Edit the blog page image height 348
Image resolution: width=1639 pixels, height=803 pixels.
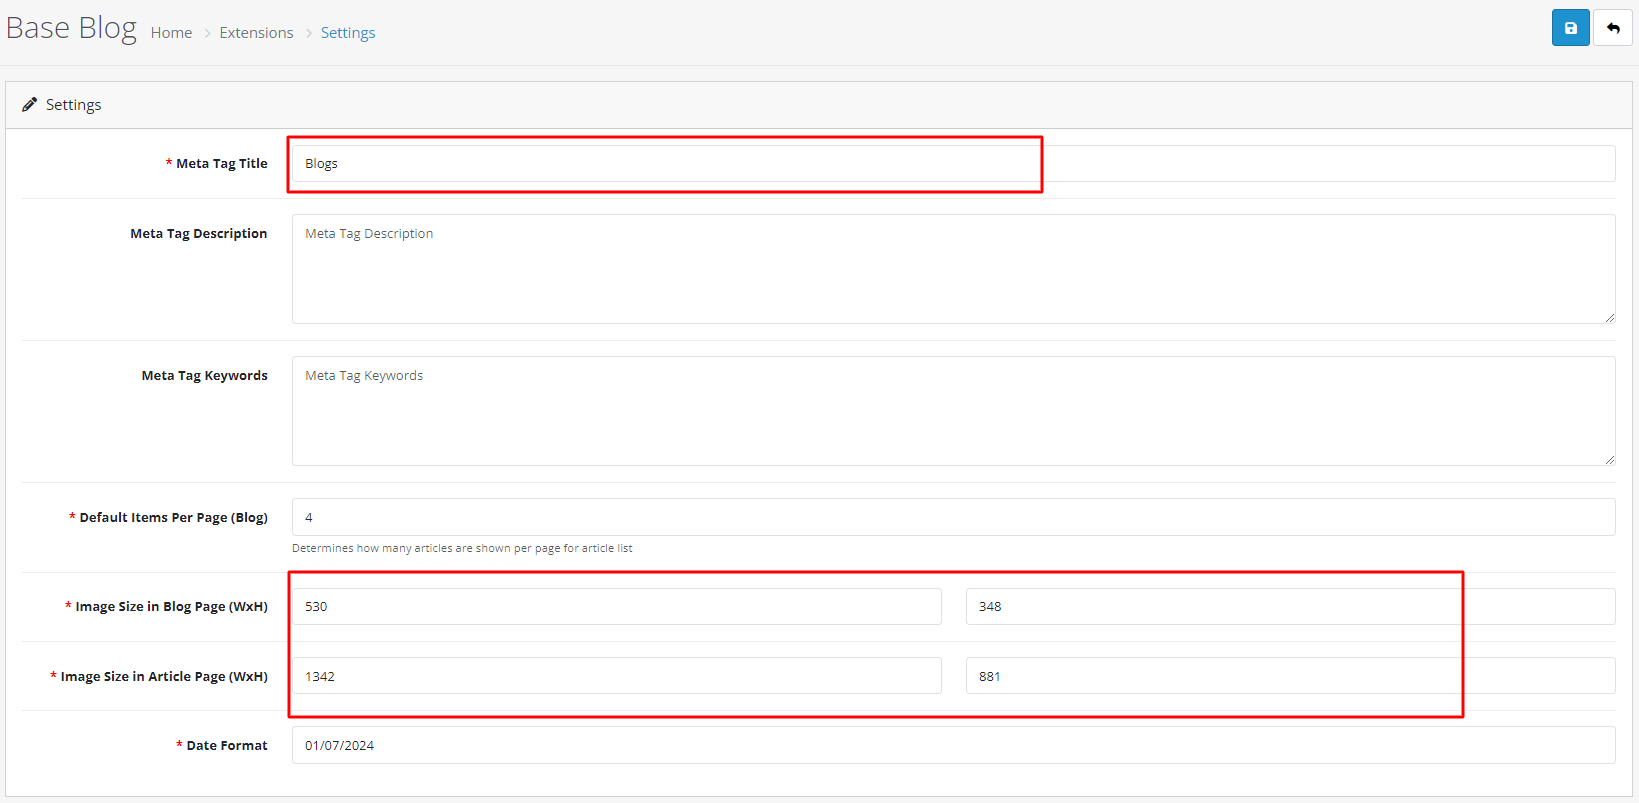click(x=1289, y=607)
